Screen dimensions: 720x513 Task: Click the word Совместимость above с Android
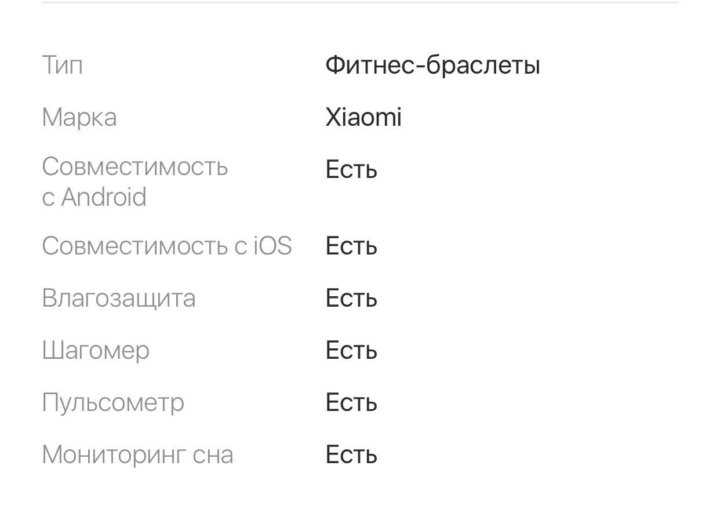pyautogui.click(x=135, y=166)
